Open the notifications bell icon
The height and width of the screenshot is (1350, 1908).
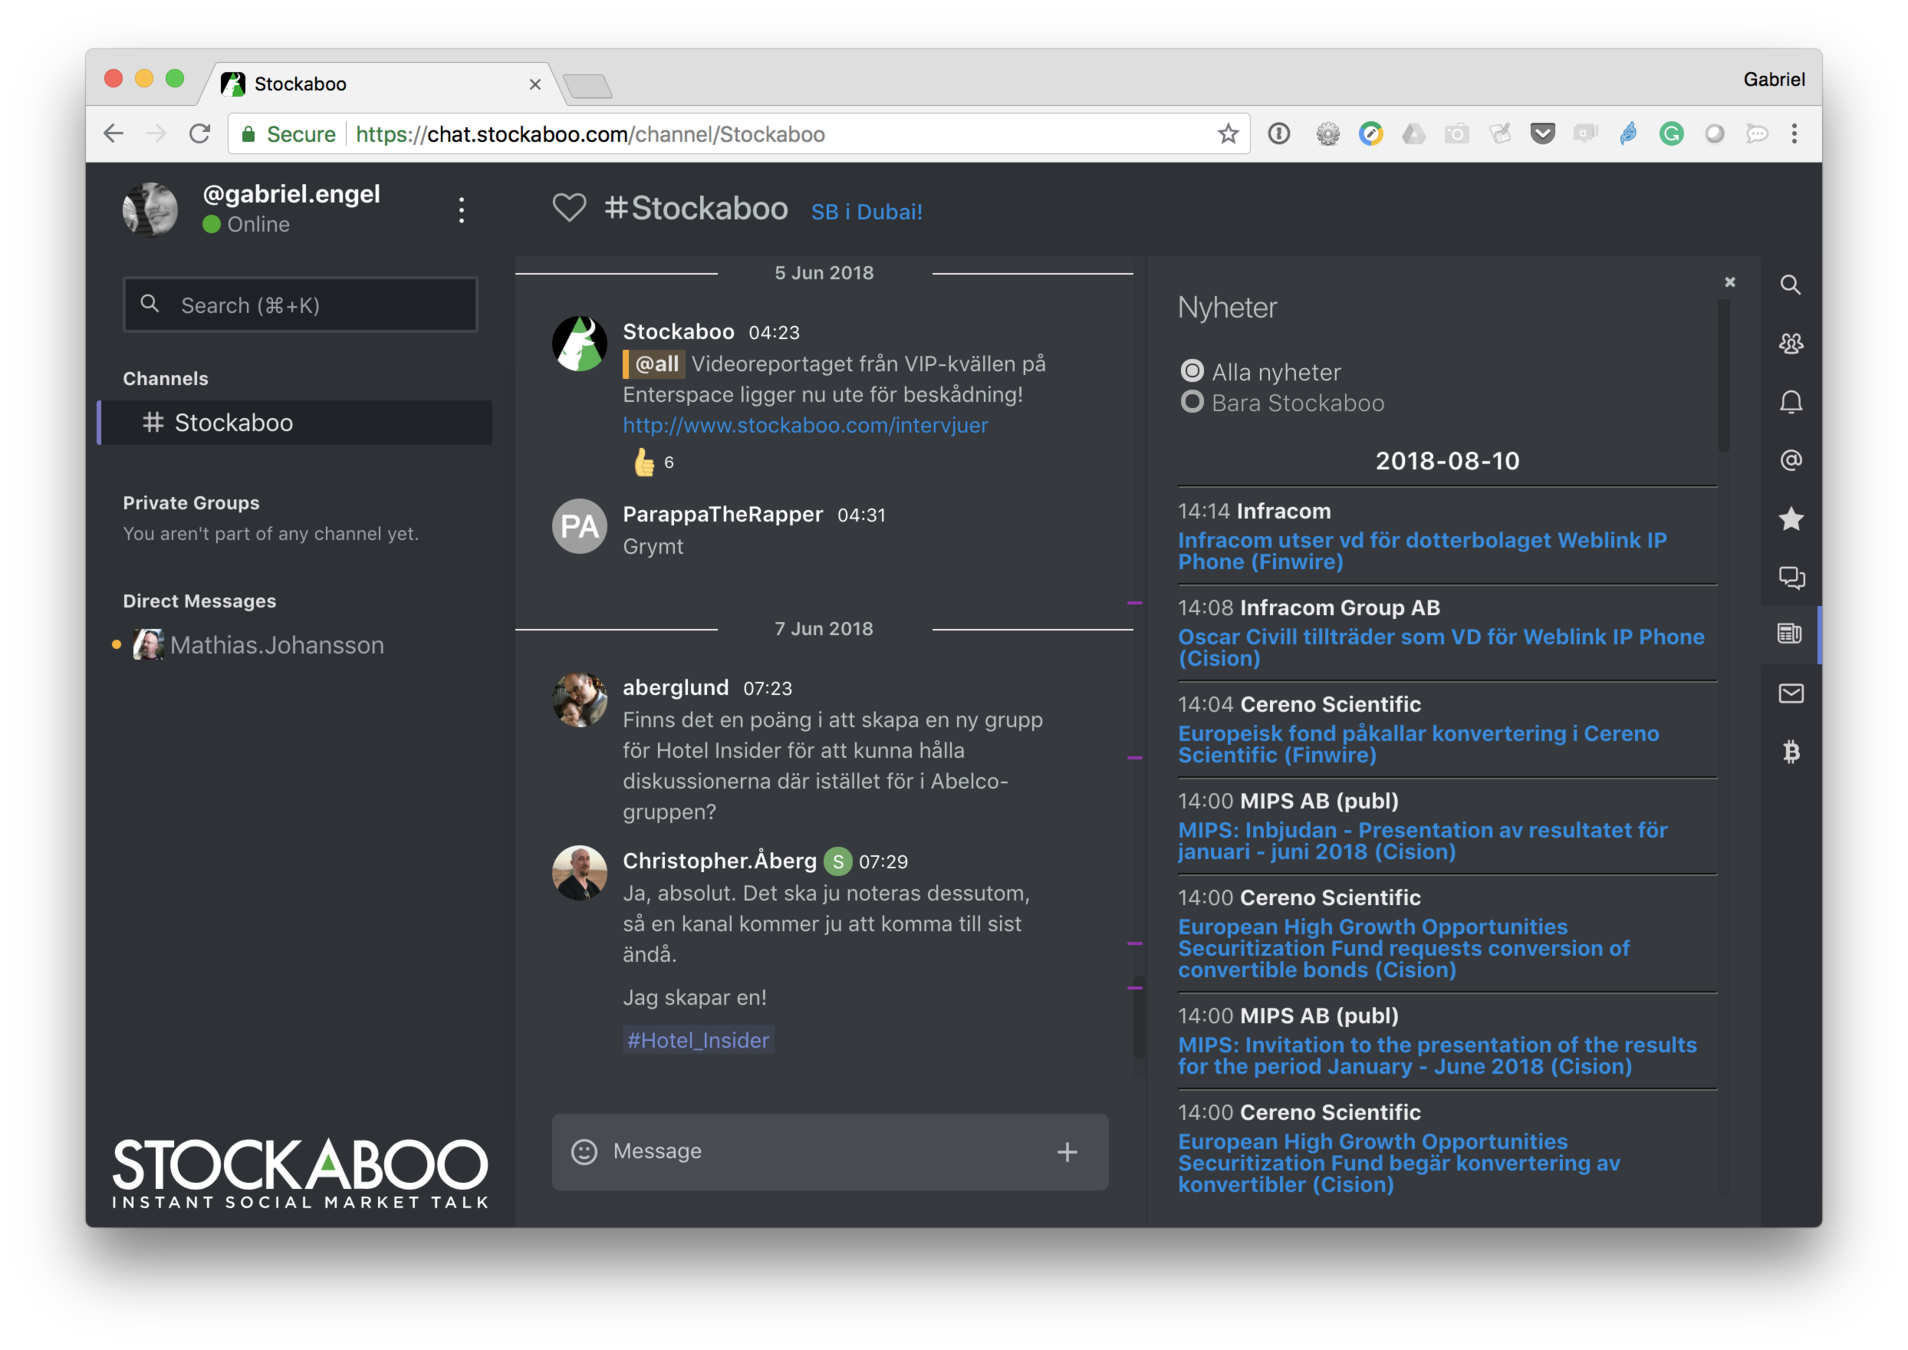tap(1790, 402)
